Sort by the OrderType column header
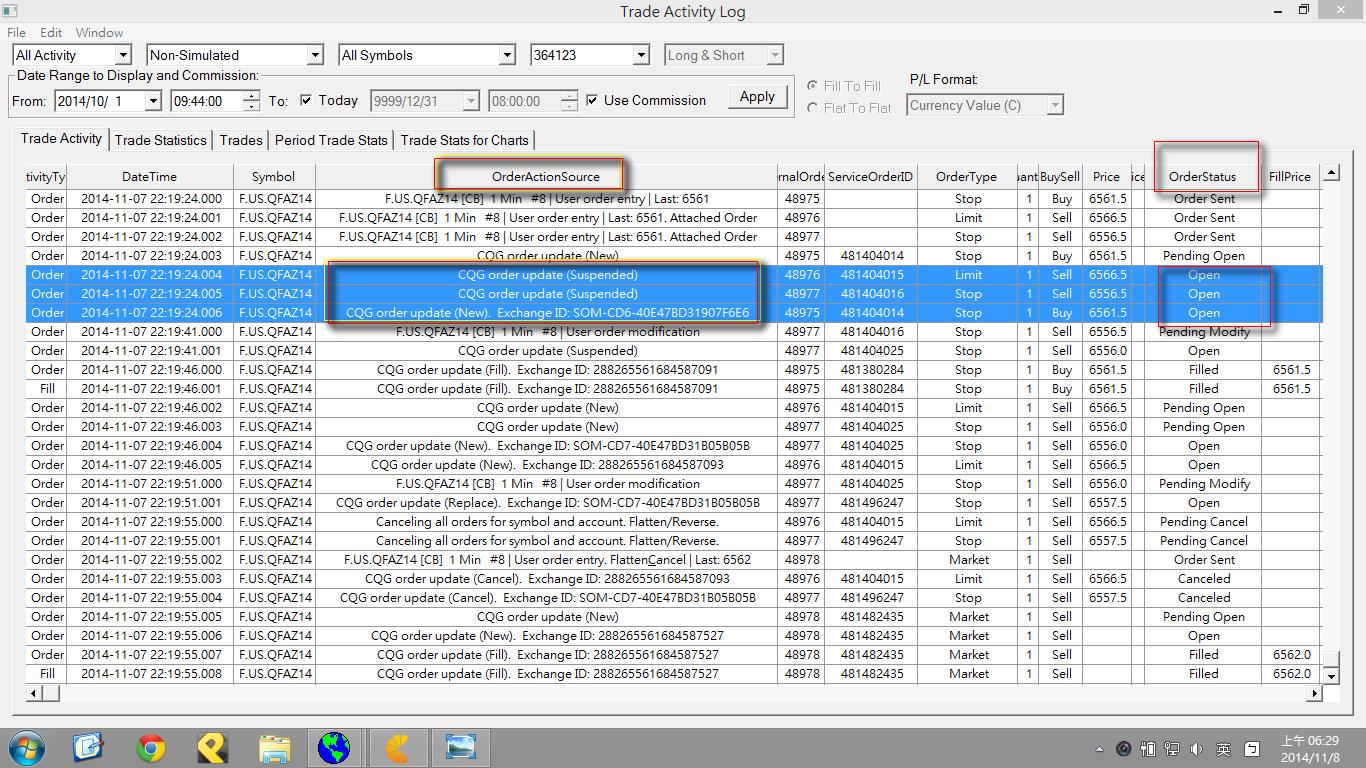 (966, 177)
